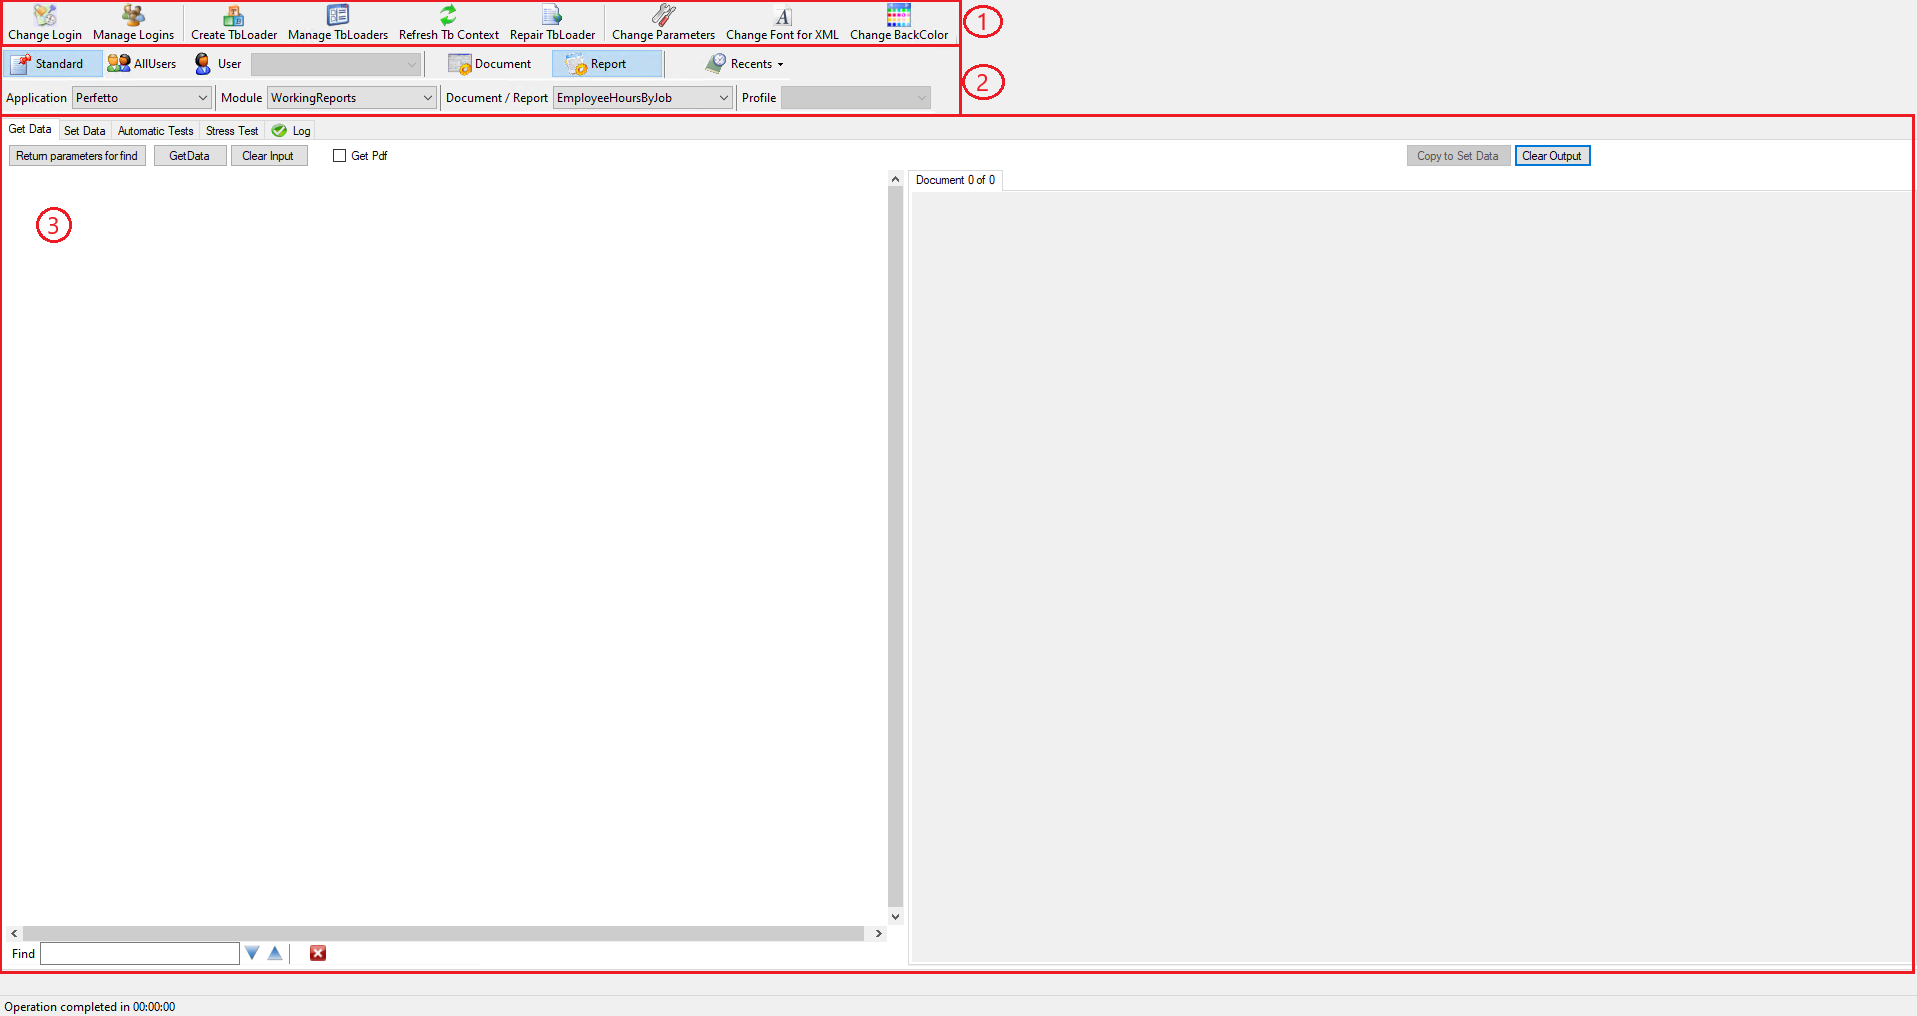Click Change Font for XML icon
Image resolution: width=1917 pixels, height=1016 pixels.
783,16
